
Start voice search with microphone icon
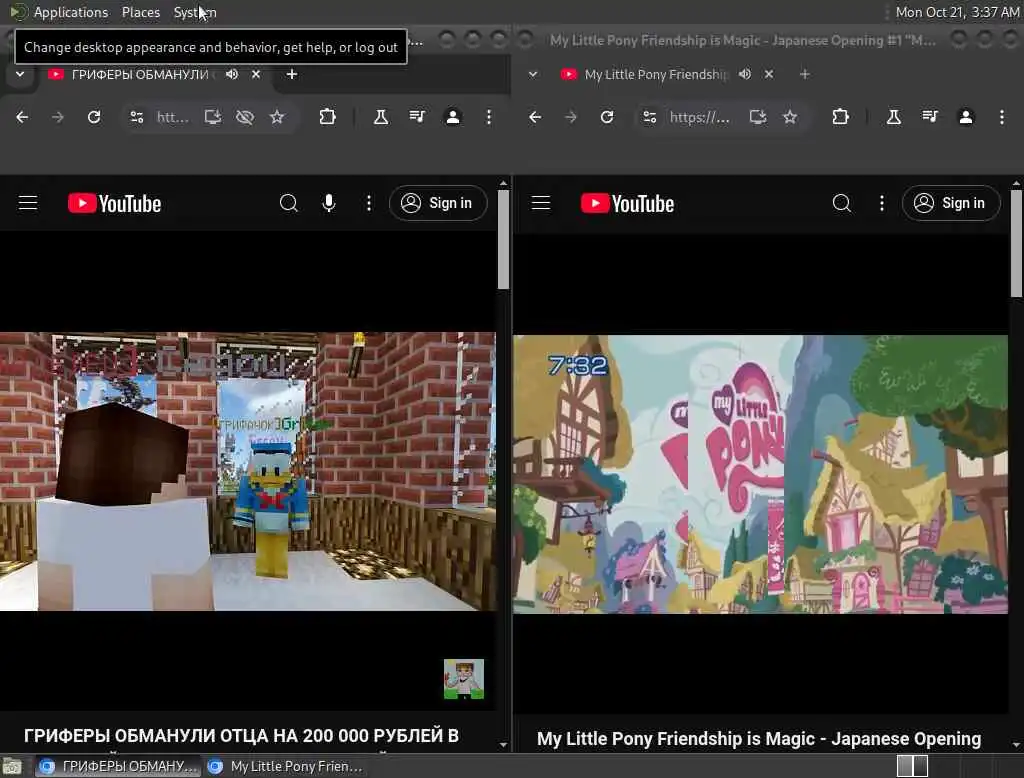coord(329,203)
